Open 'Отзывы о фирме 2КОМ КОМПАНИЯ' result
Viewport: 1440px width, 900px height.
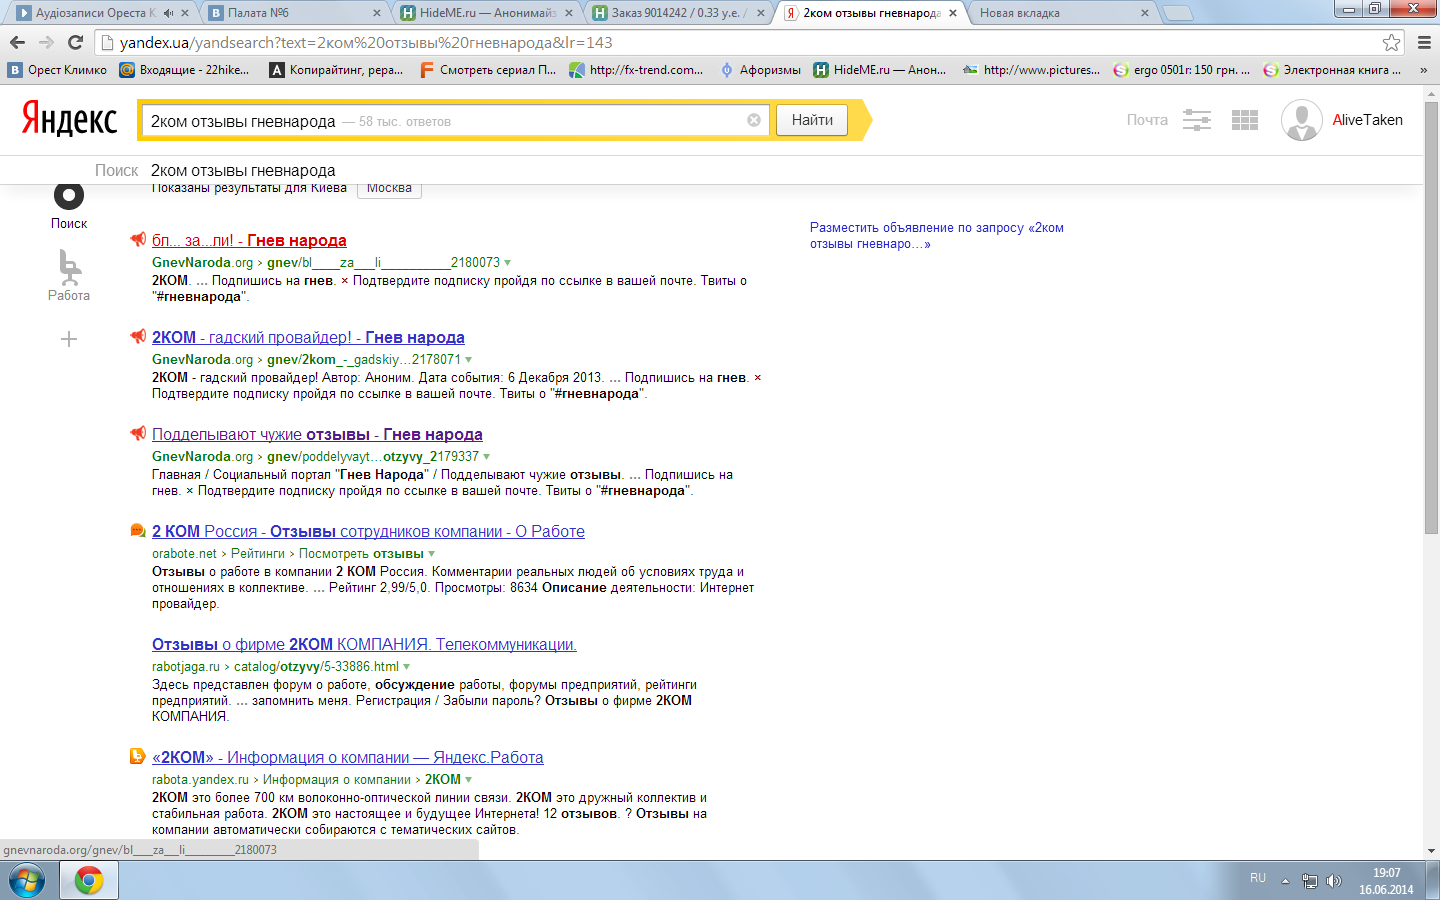pyautogui.click(x=364, y=644)
